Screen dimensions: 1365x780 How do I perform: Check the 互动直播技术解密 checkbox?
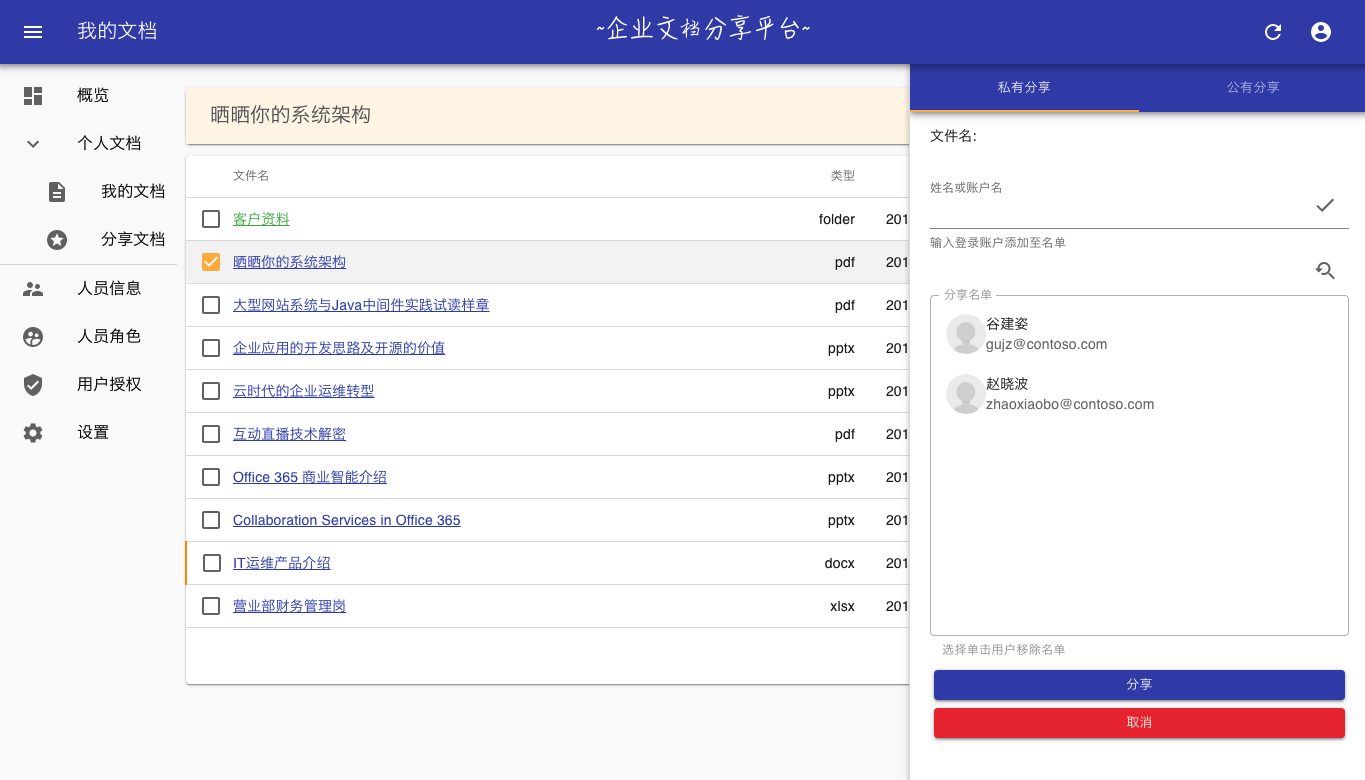(x=211, y=434)
